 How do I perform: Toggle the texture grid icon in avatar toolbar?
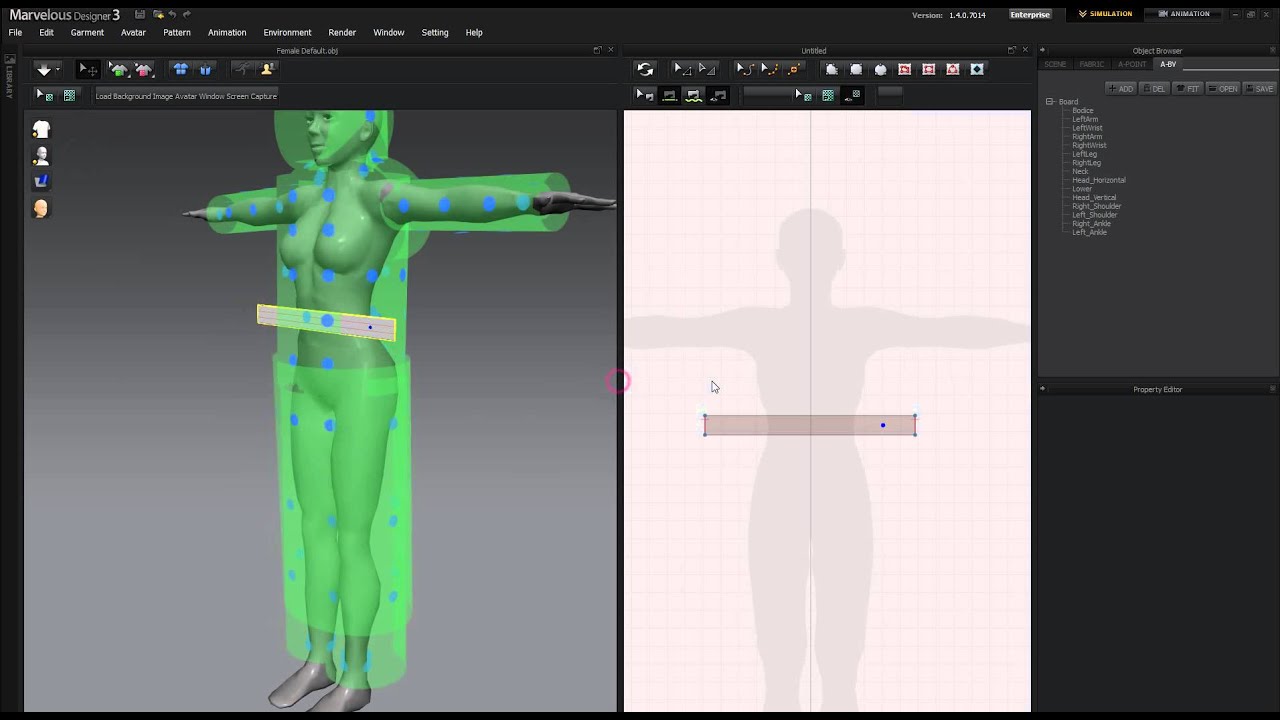pyautogui.click(x=69, y=95)
